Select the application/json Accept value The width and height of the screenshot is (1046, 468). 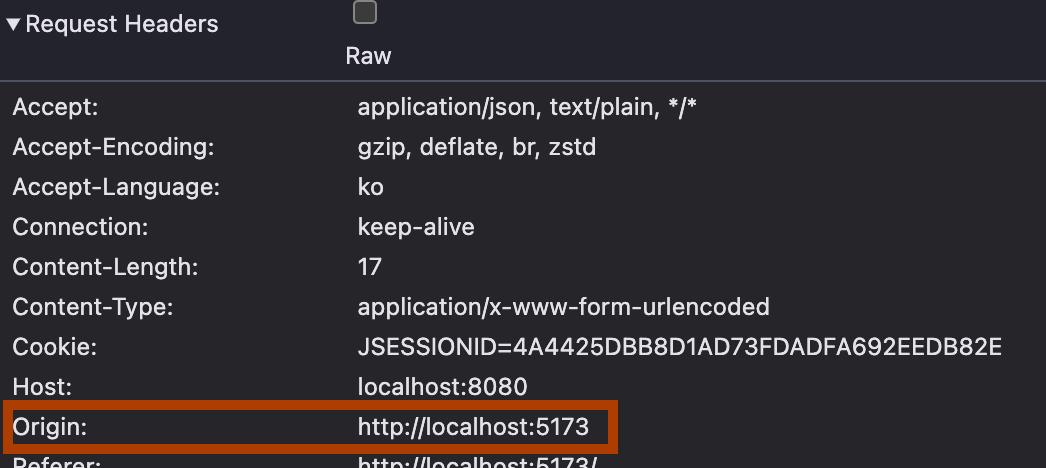coord(527,107)
